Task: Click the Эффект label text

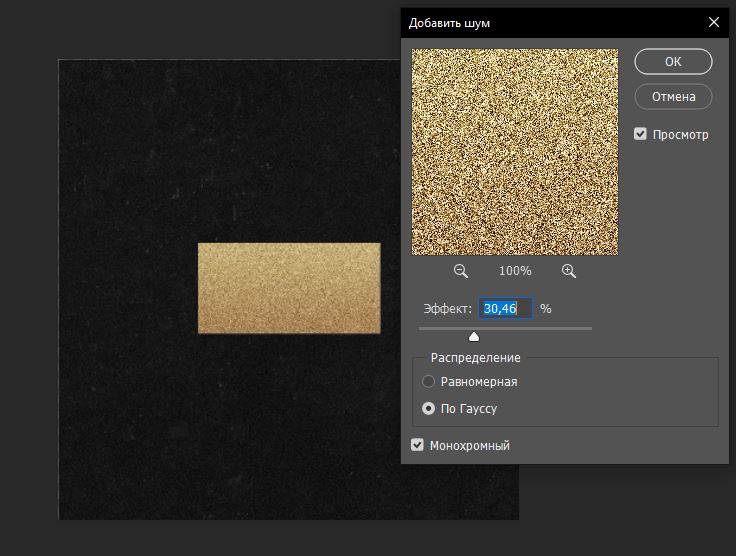Action: point(446,309)
